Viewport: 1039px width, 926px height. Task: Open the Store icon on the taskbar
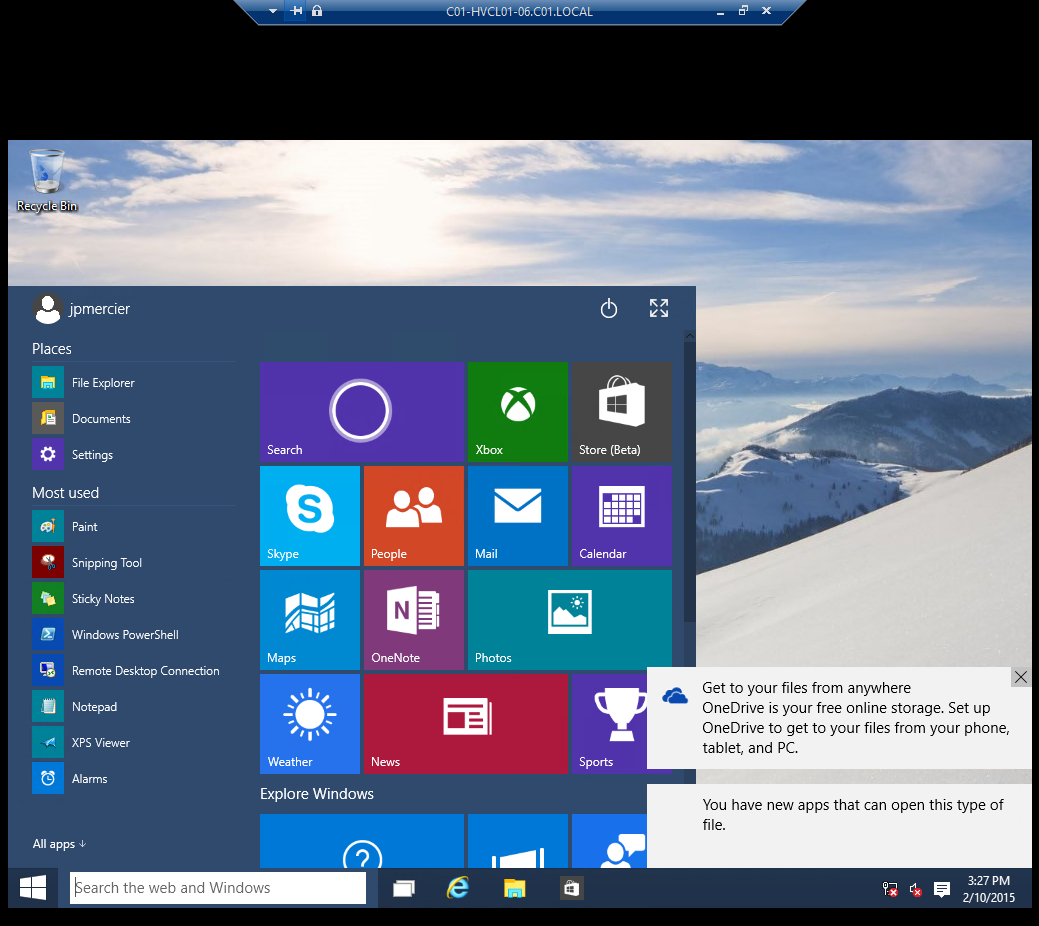click(571, 888)
